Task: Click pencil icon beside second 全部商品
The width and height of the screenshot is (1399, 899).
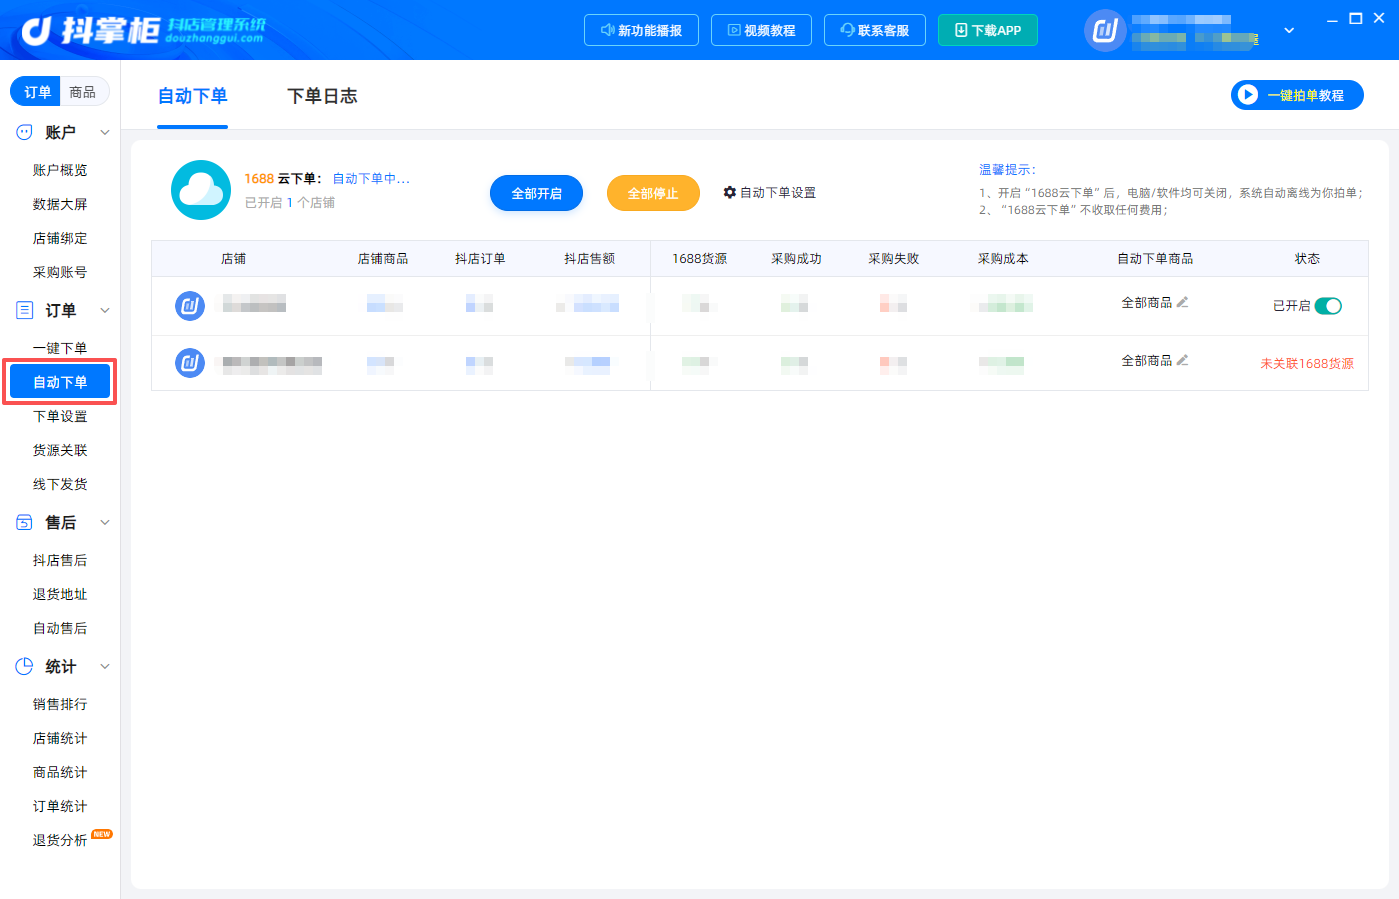Action: click(1182, 360)
